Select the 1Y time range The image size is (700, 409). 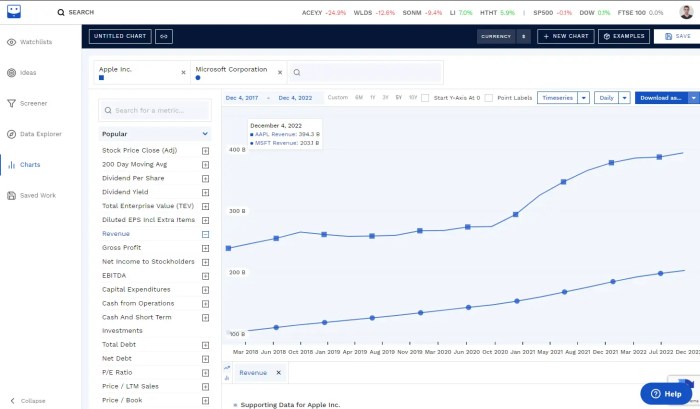tap(372, 97)
